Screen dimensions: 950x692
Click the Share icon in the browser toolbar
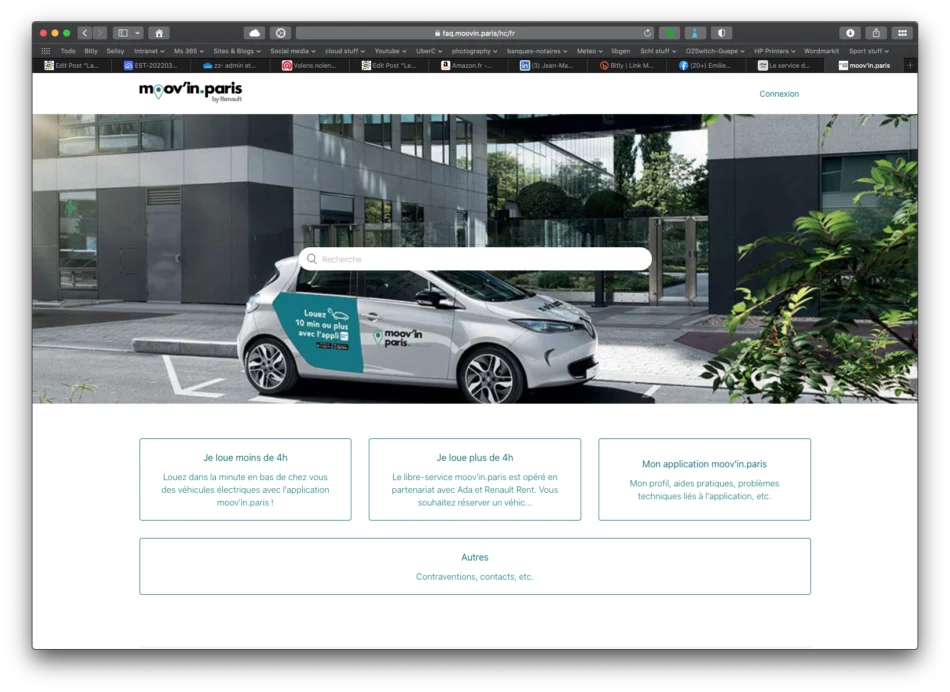pos(875,32)
